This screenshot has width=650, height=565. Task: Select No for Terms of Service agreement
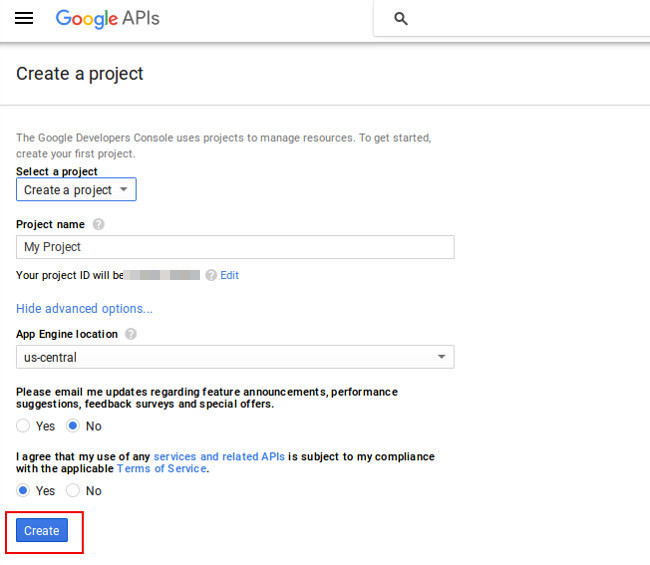[73, 490]
